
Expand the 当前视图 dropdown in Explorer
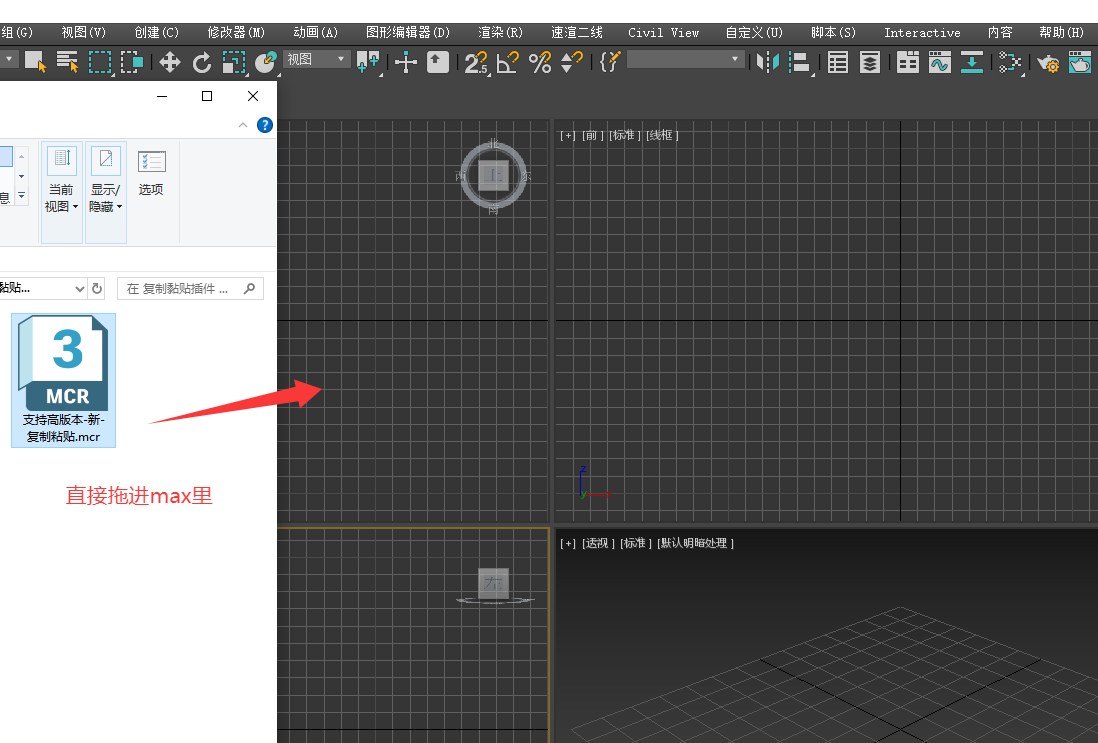point(61,198)
